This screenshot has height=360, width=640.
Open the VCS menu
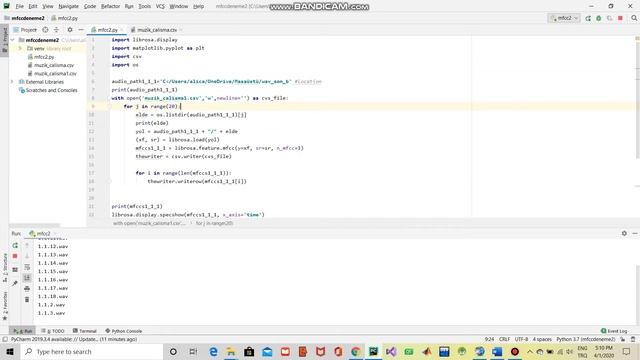point(160,7)
